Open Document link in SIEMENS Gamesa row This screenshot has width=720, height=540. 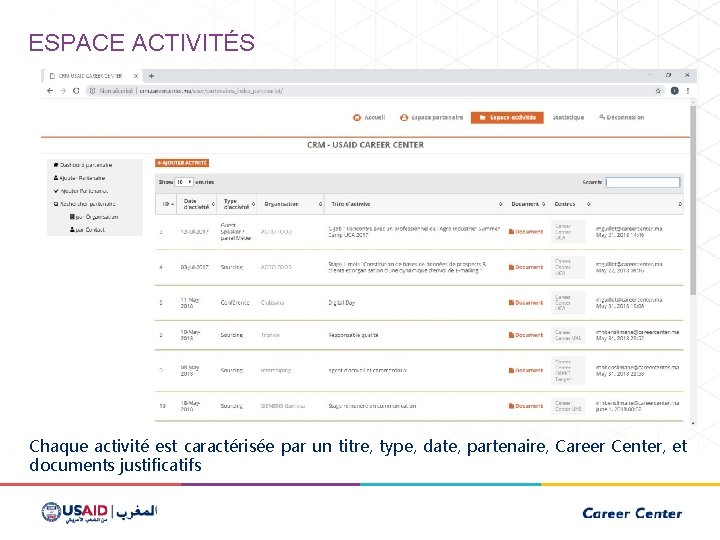point(526,406)
